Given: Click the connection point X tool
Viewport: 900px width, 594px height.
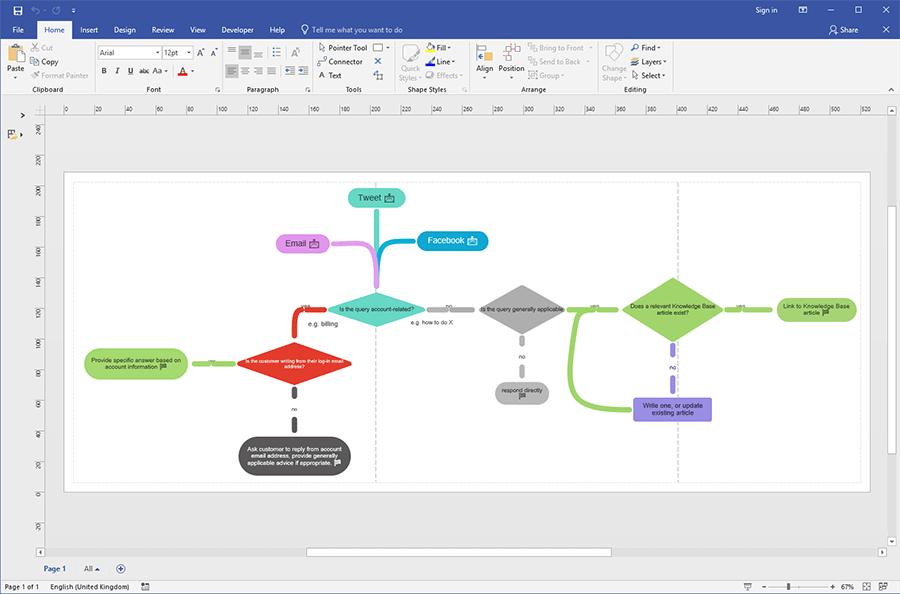Looking at the screenshot, I should (x=378, y=61).
